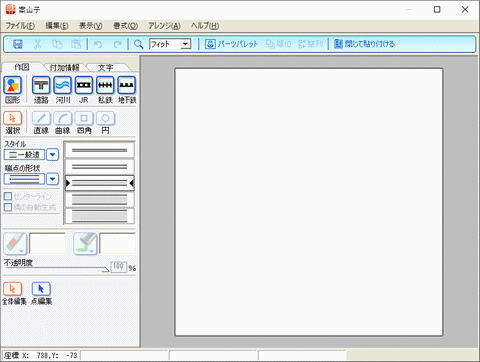
Task: Click the paste clipboard icon
Action: coord(76,44)
